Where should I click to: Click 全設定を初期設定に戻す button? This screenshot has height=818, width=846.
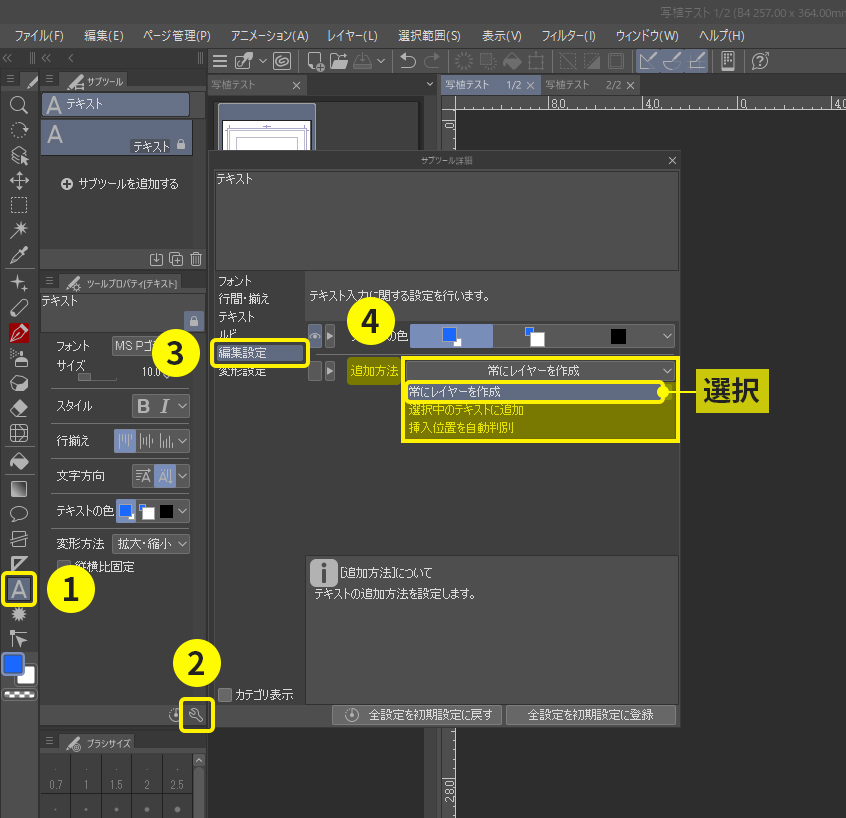418,715
